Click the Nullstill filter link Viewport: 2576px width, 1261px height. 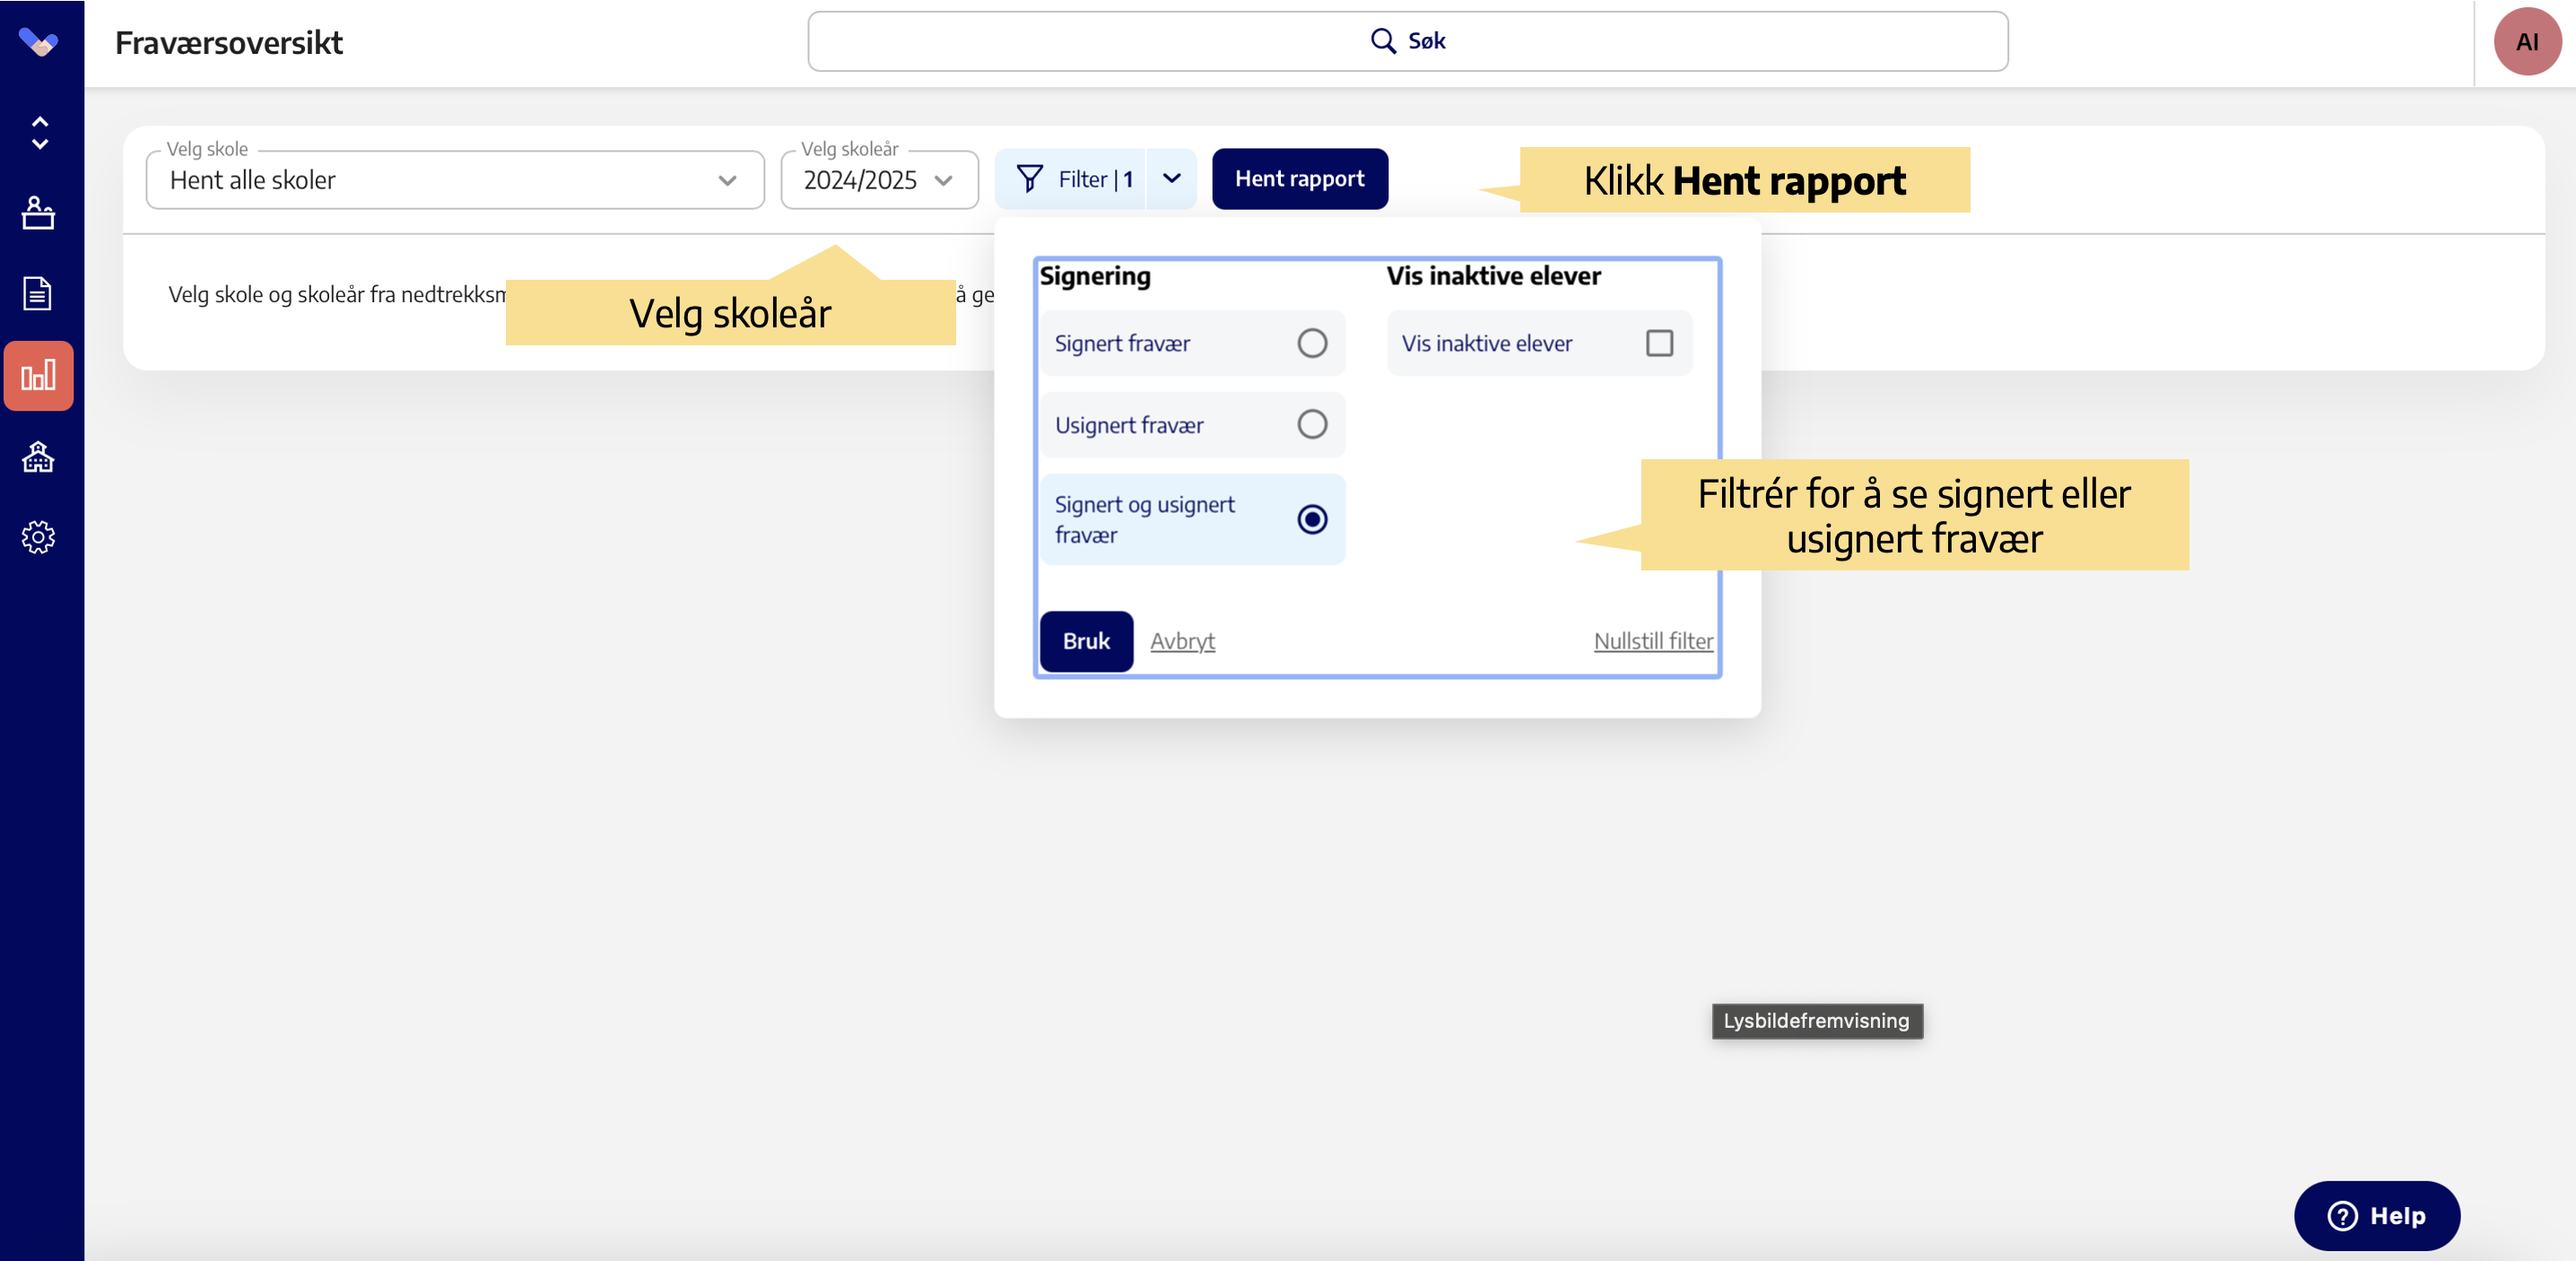click(1652, 642)
